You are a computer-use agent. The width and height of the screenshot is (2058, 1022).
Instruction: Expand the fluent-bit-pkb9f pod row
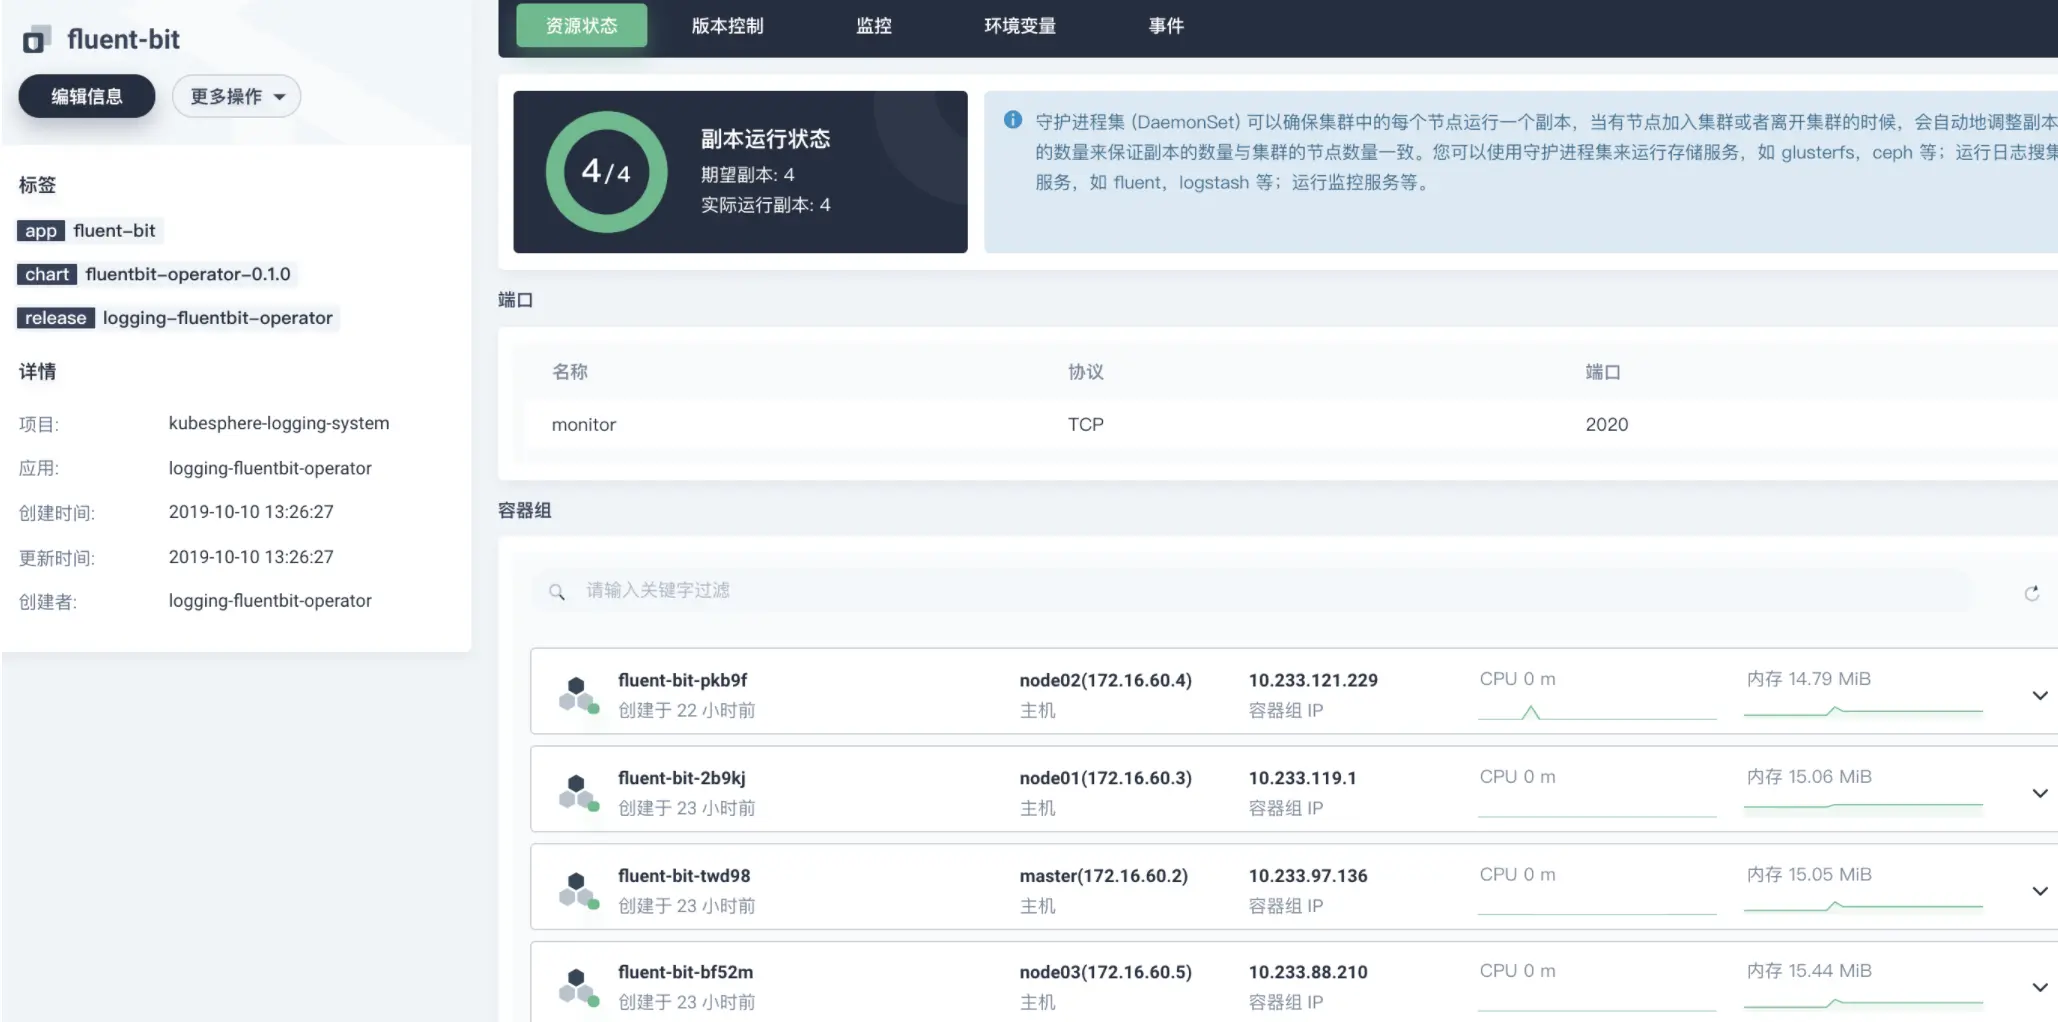[x=2040, y=695]
